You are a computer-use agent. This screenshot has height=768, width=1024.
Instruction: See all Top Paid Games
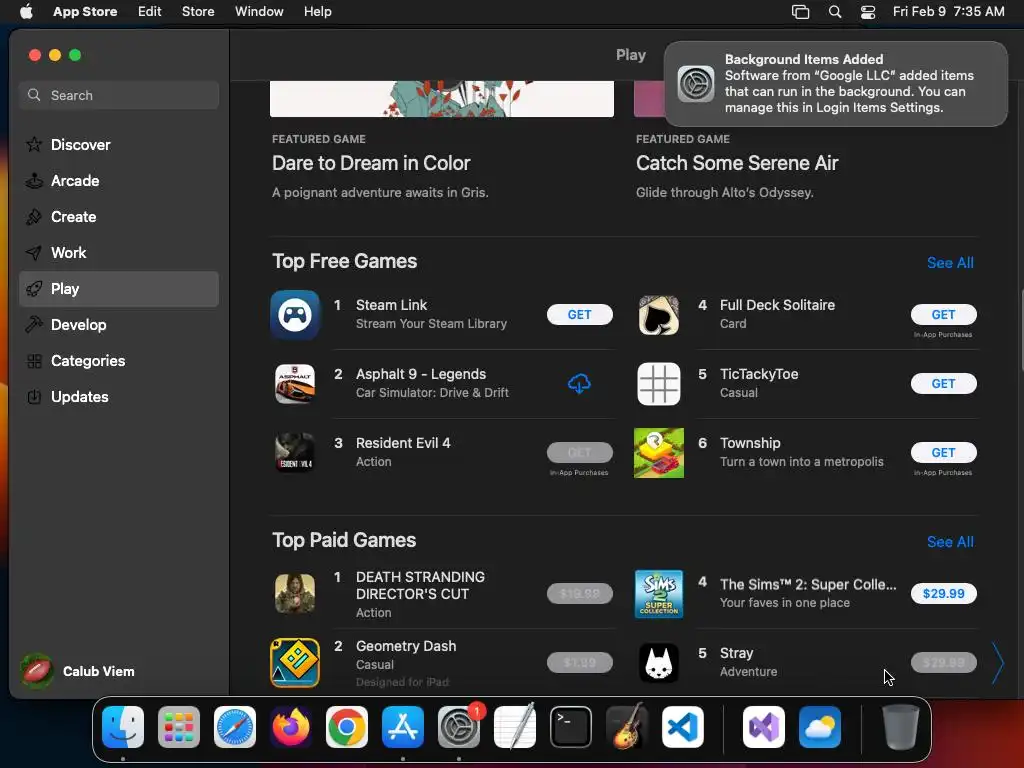(950, 542)
